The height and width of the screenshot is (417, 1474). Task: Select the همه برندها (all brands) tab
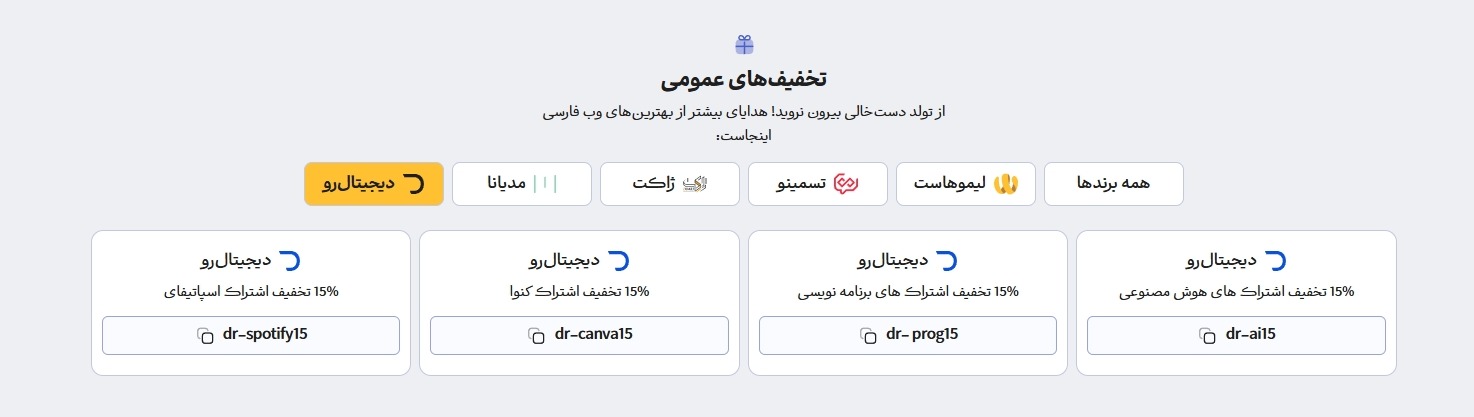[1113, 184]
